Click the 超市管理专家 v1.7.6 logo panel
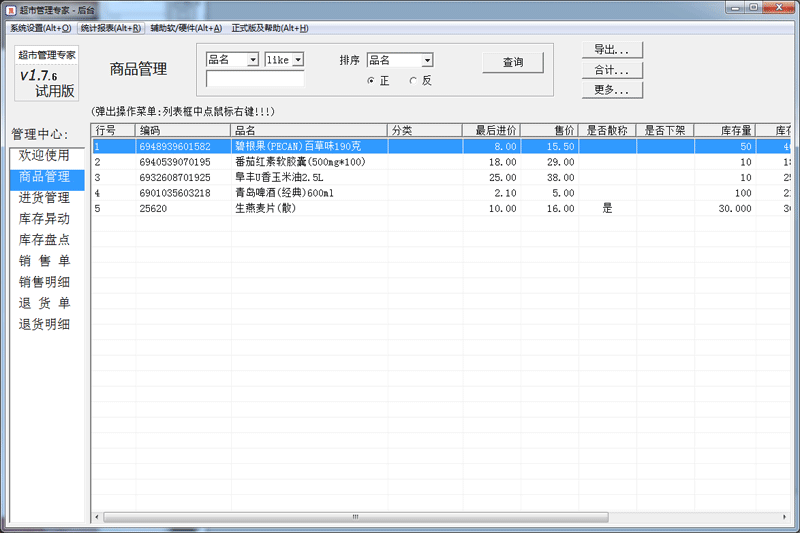 click(x=47, y=74)
